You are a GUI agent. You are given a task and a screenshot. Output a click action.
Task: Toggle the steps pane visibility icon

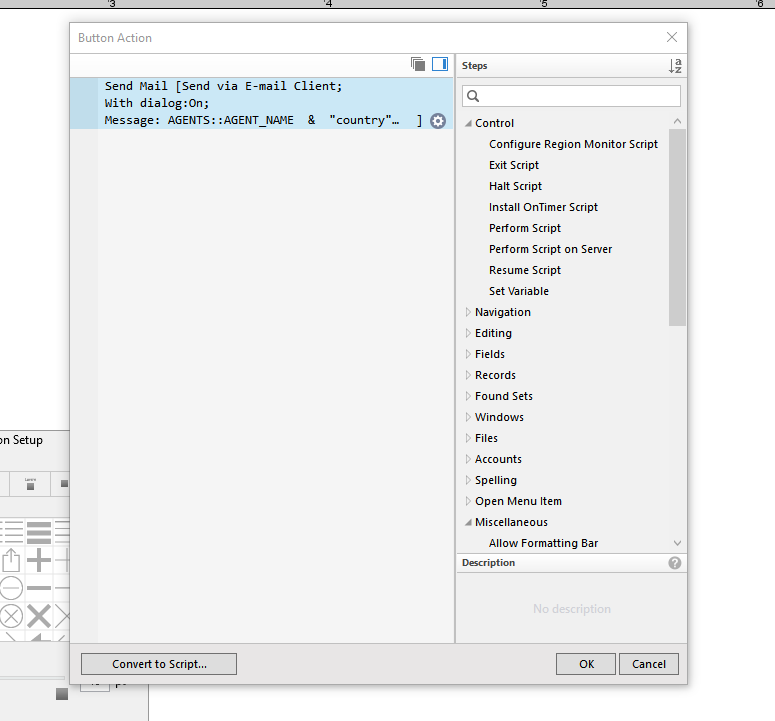coord(440,65)
